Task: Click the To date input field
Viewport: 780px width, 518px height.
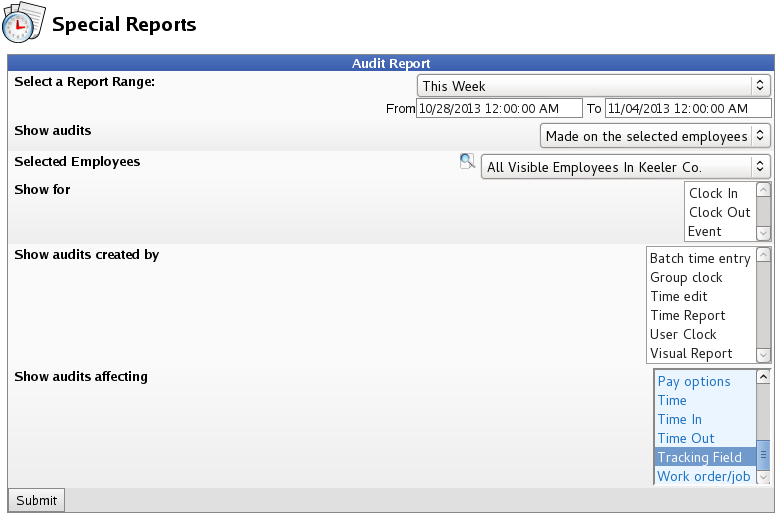Action: pos(688,108)
